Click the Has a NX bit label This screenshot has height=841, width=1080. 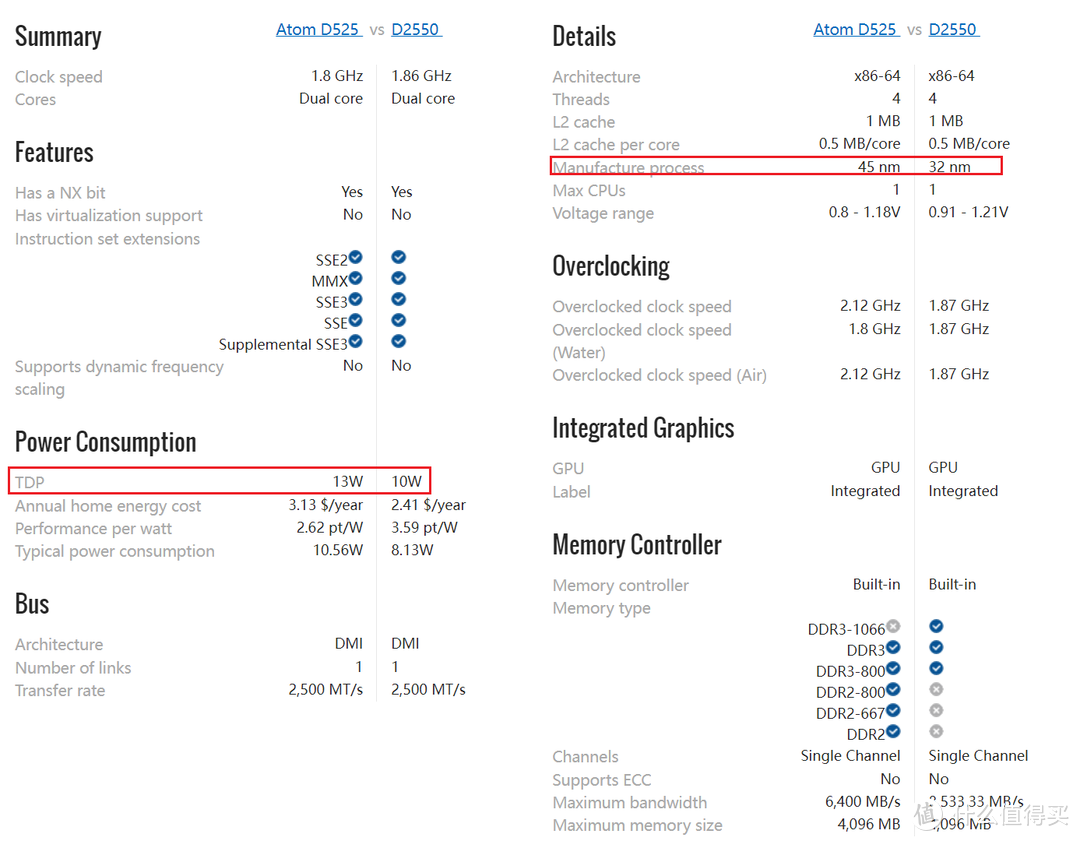click(x=61, y=193)
